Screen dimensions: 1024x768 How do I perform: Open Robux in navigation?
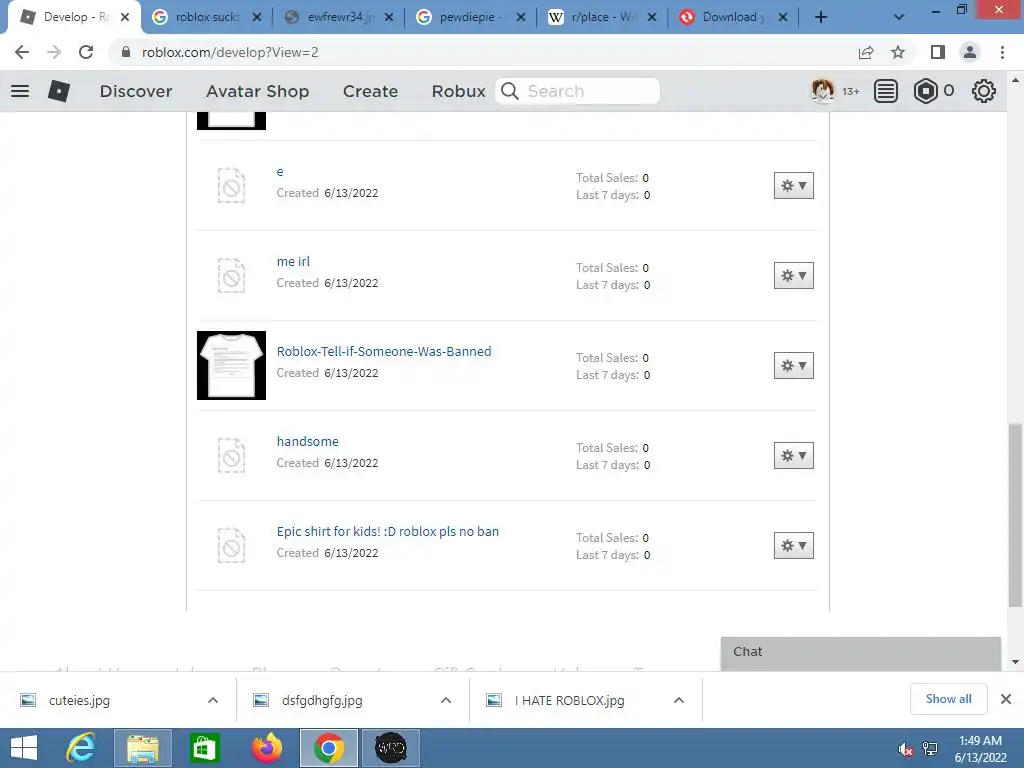coord(458,91)
